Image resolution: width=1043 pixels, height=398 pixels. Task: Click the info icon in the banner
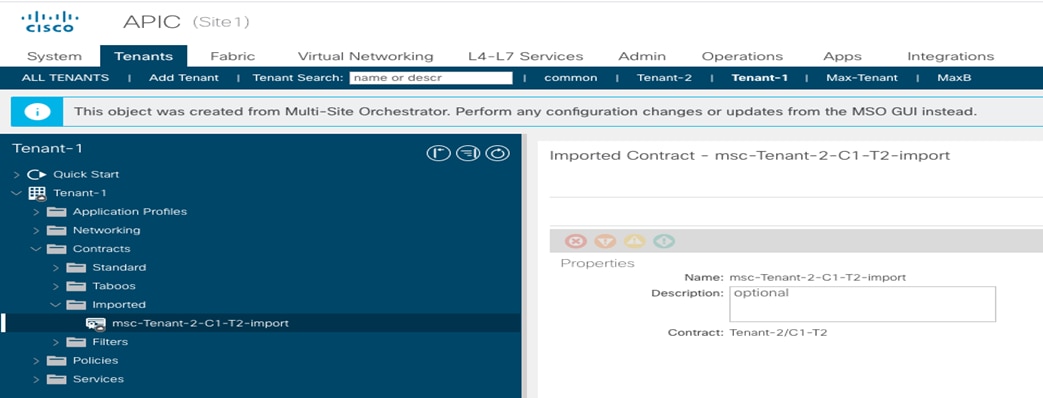click(37, 112)
